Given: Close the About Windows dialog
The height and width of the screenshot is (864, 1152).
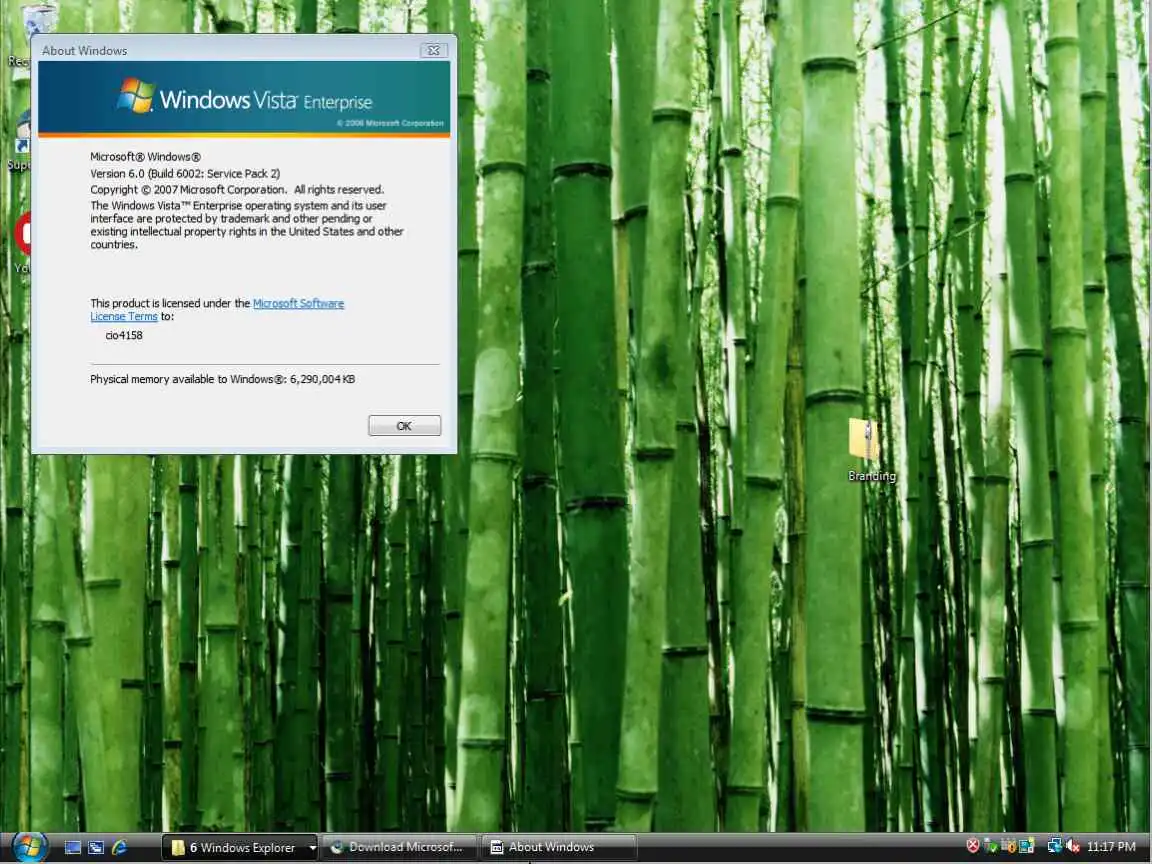Looking at the screenshot, I should coord(433,50).
